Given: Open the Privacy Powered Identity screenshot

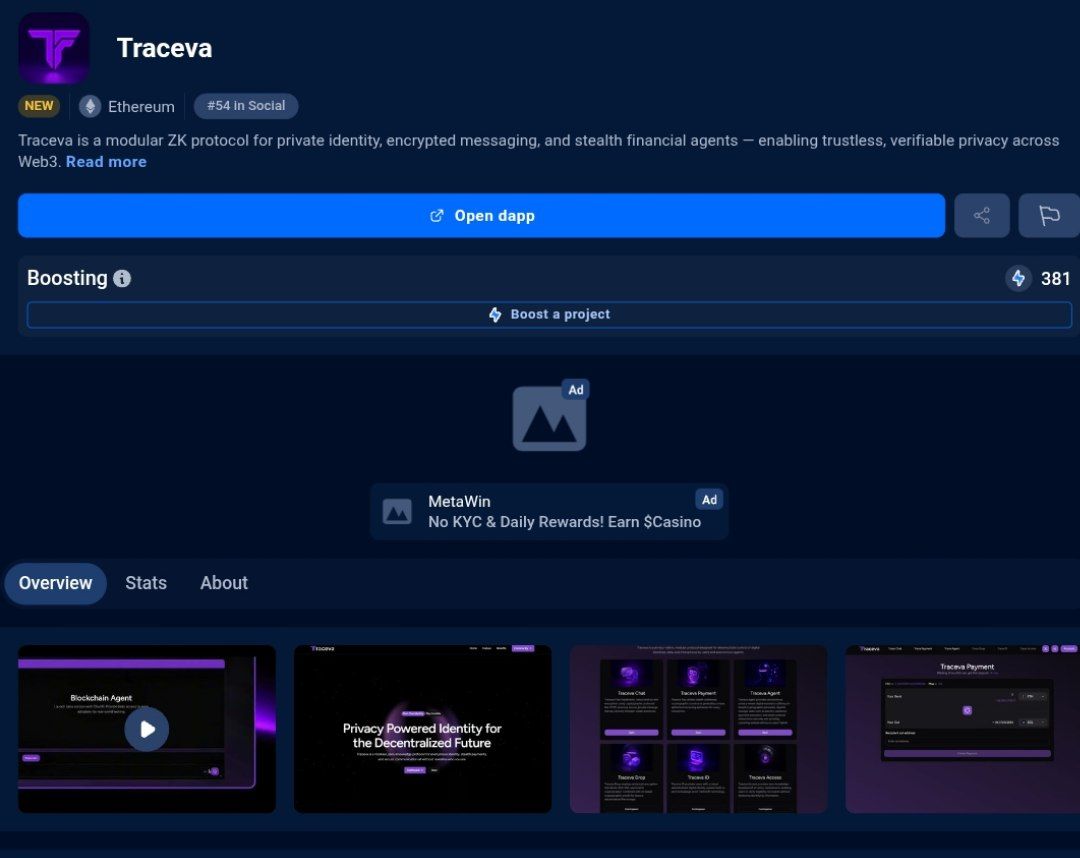Looking at the screenshot, I should [x=423, y=729].
